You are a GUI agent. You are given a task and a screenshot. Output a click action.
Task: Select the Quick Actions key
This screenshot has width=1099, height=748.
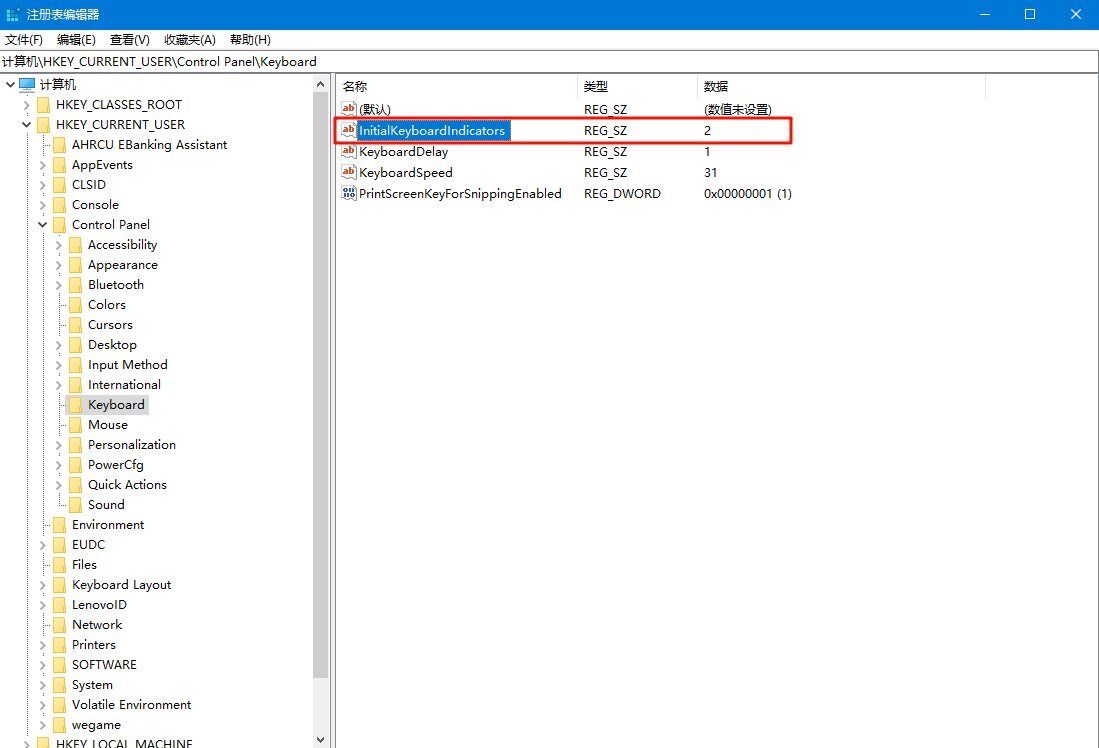[127, 484]
